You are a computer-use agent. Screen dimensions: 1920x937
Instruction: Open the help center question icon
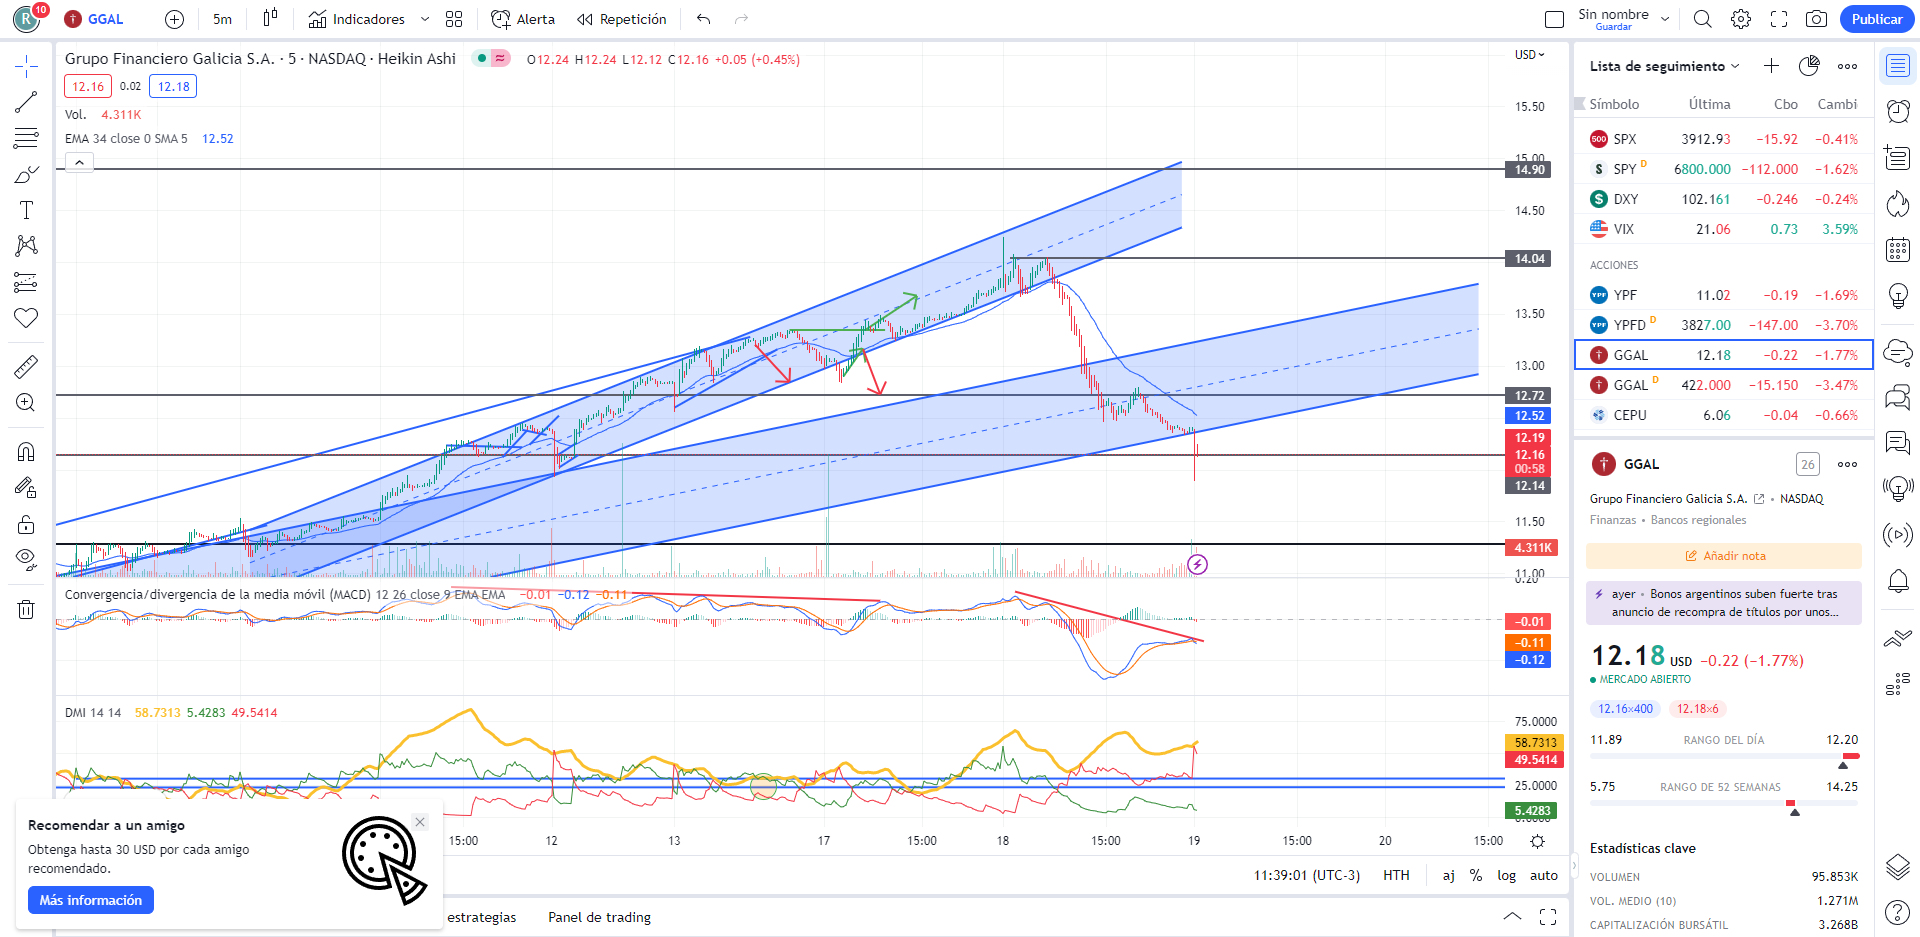[1897, 912]
